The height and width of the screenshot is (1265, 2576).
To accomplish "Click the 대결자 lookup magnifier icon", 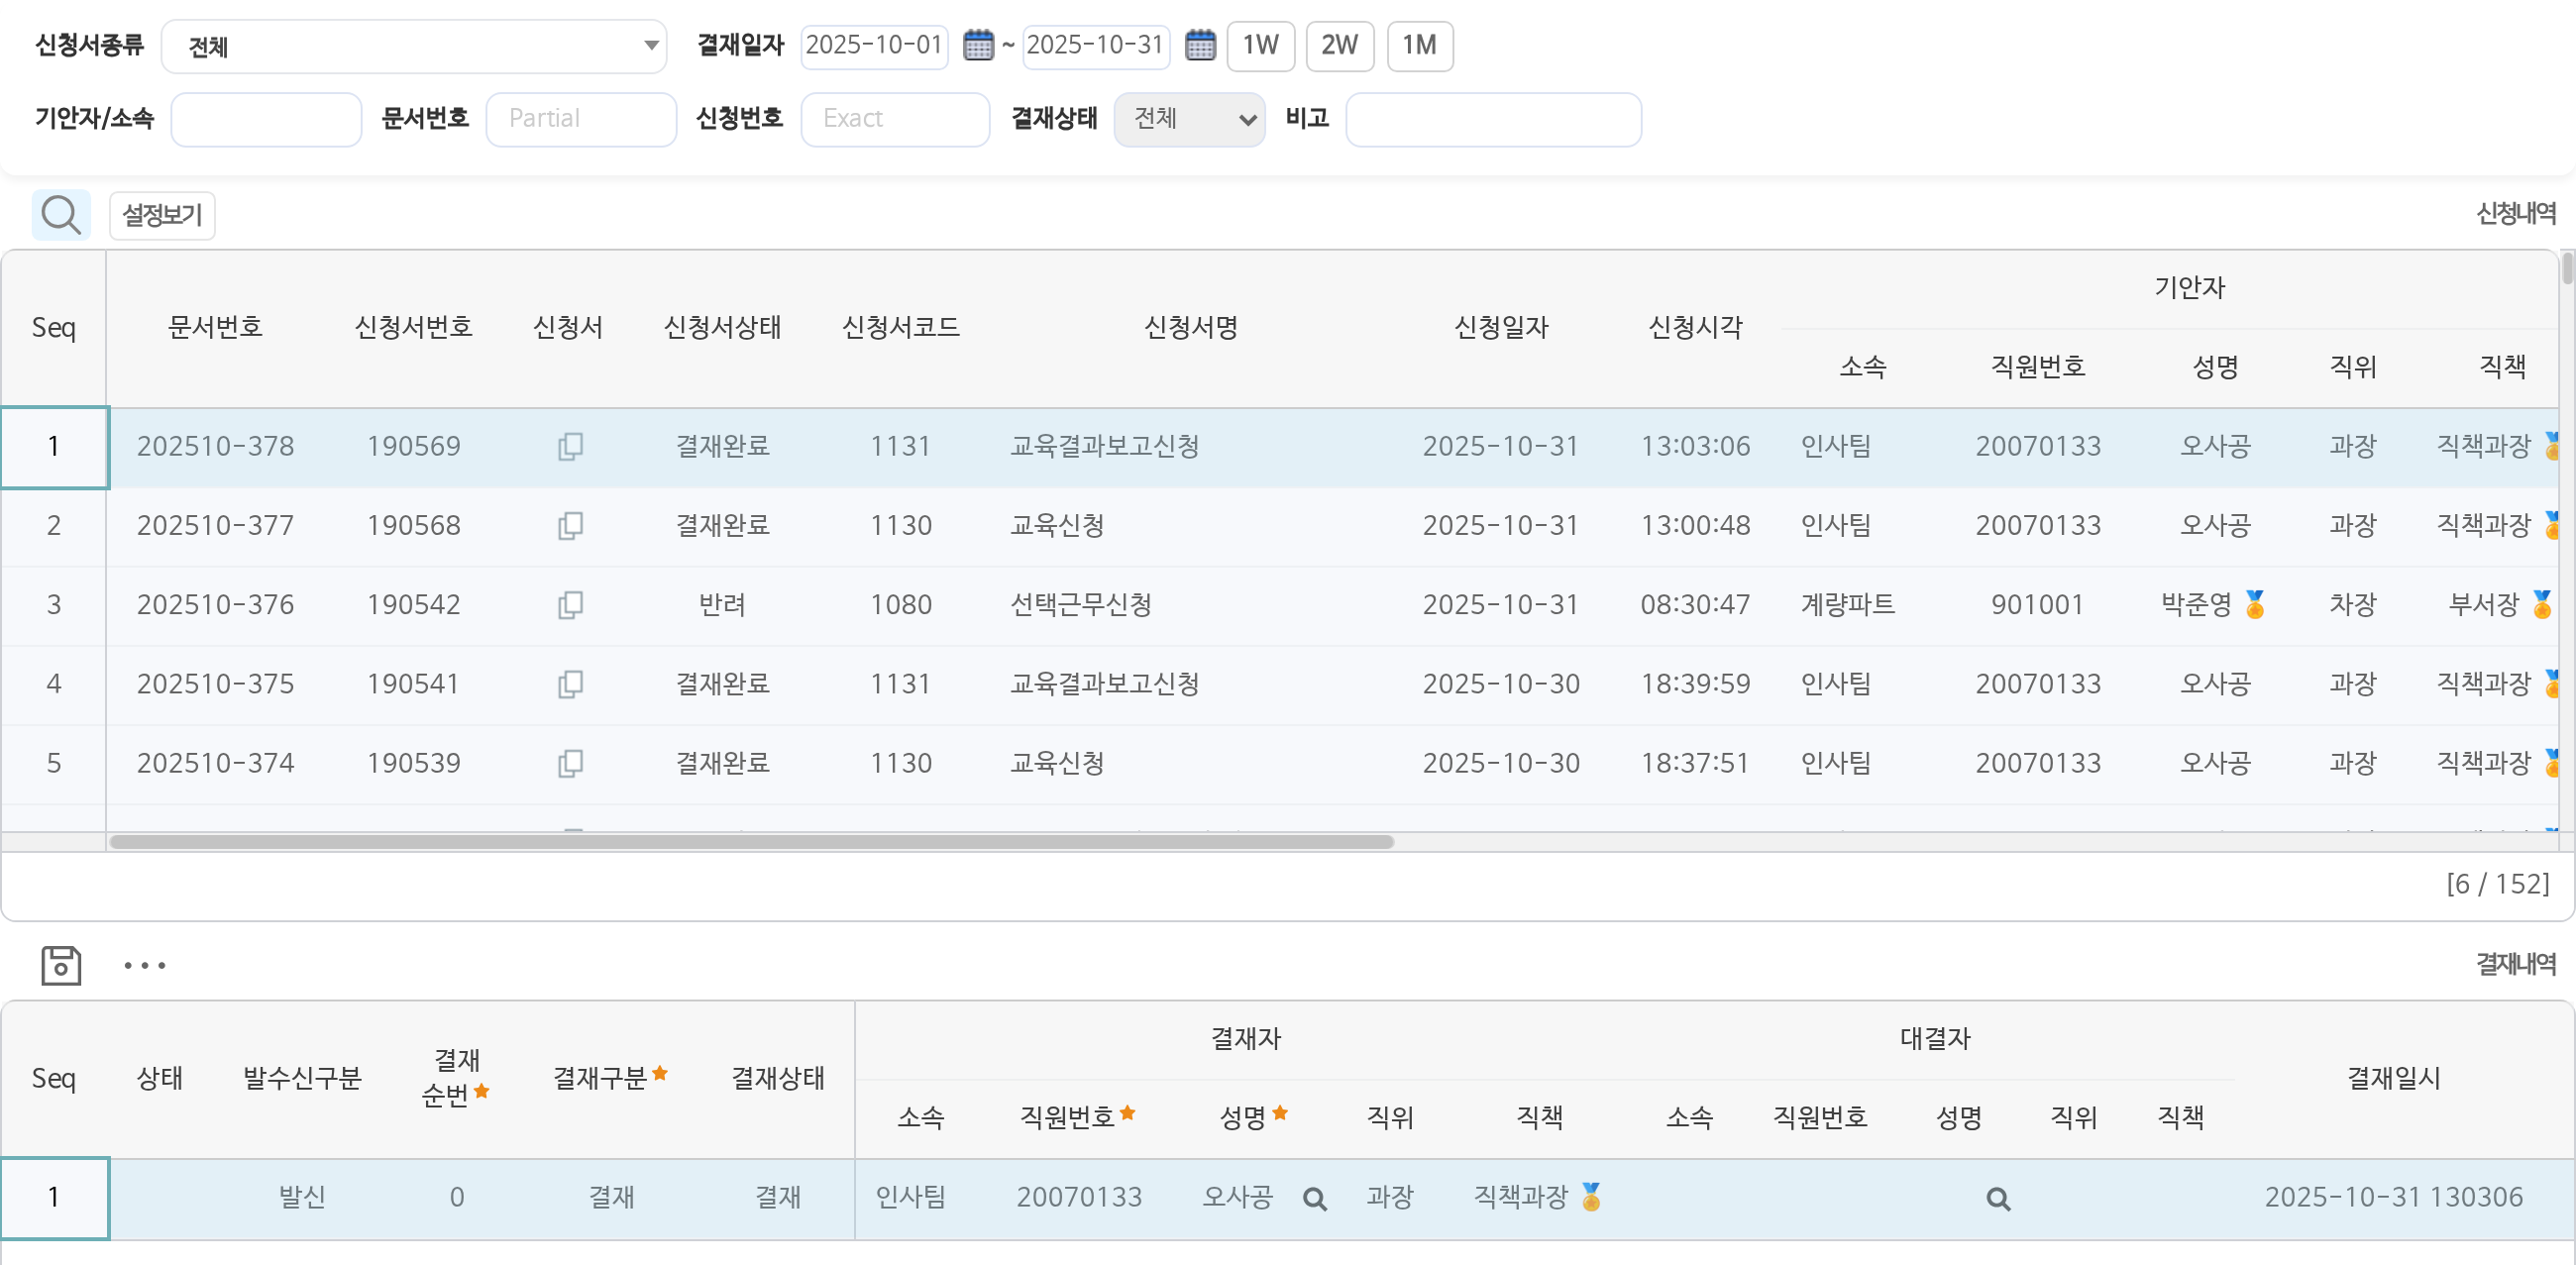I will pyautogui.click(x=1998, y=1198).
